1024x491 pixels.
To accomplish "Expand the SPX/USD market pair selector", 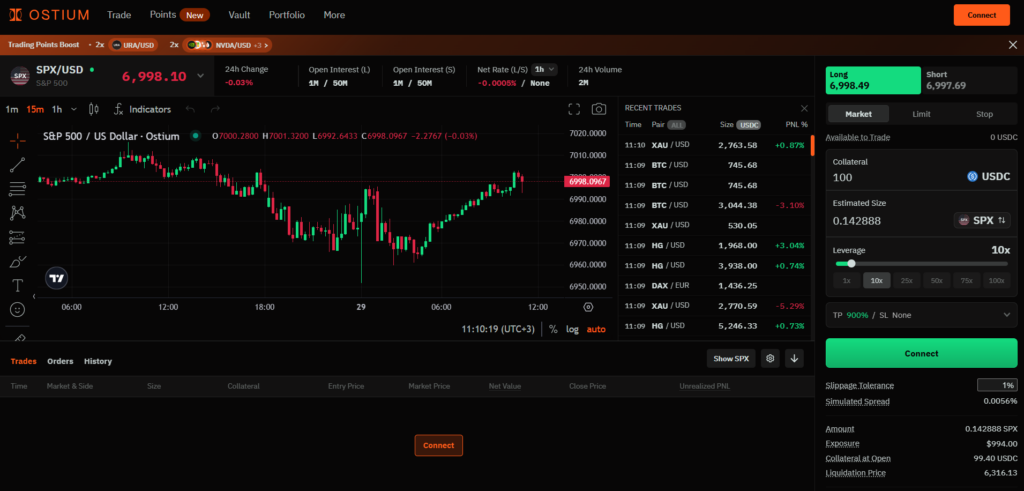I will tap(200, 76).
